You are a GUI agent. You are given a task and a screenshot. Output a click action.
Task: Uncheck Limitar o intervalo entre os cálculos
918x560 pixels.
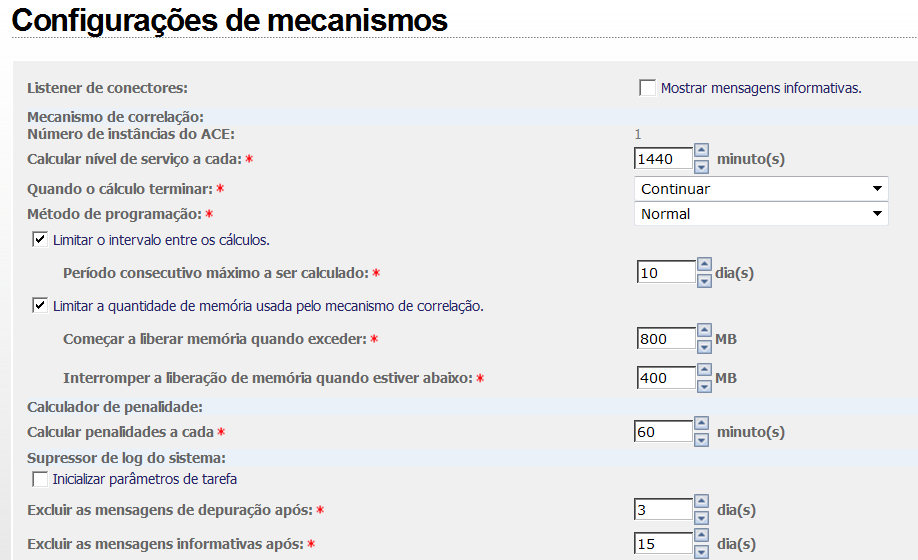click(40, 240)
